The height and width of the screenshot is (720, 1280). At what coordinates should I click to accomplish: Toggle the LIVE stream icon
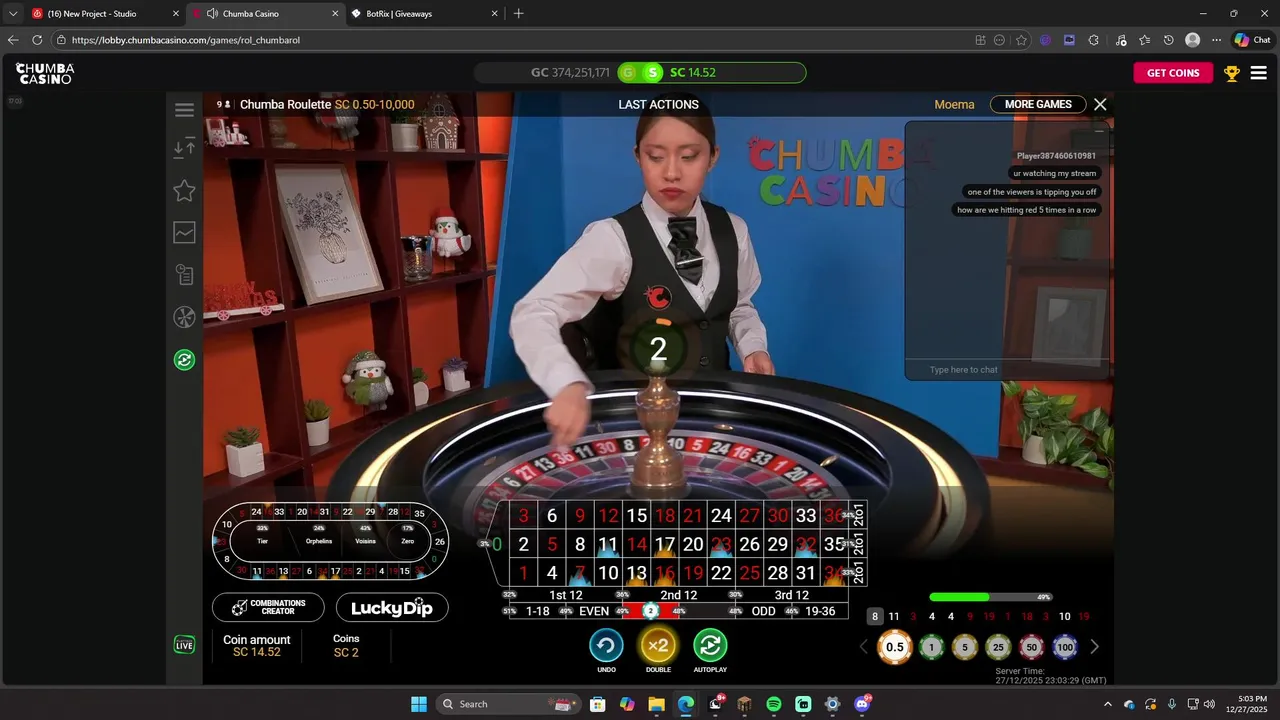[x=184, y=645]
